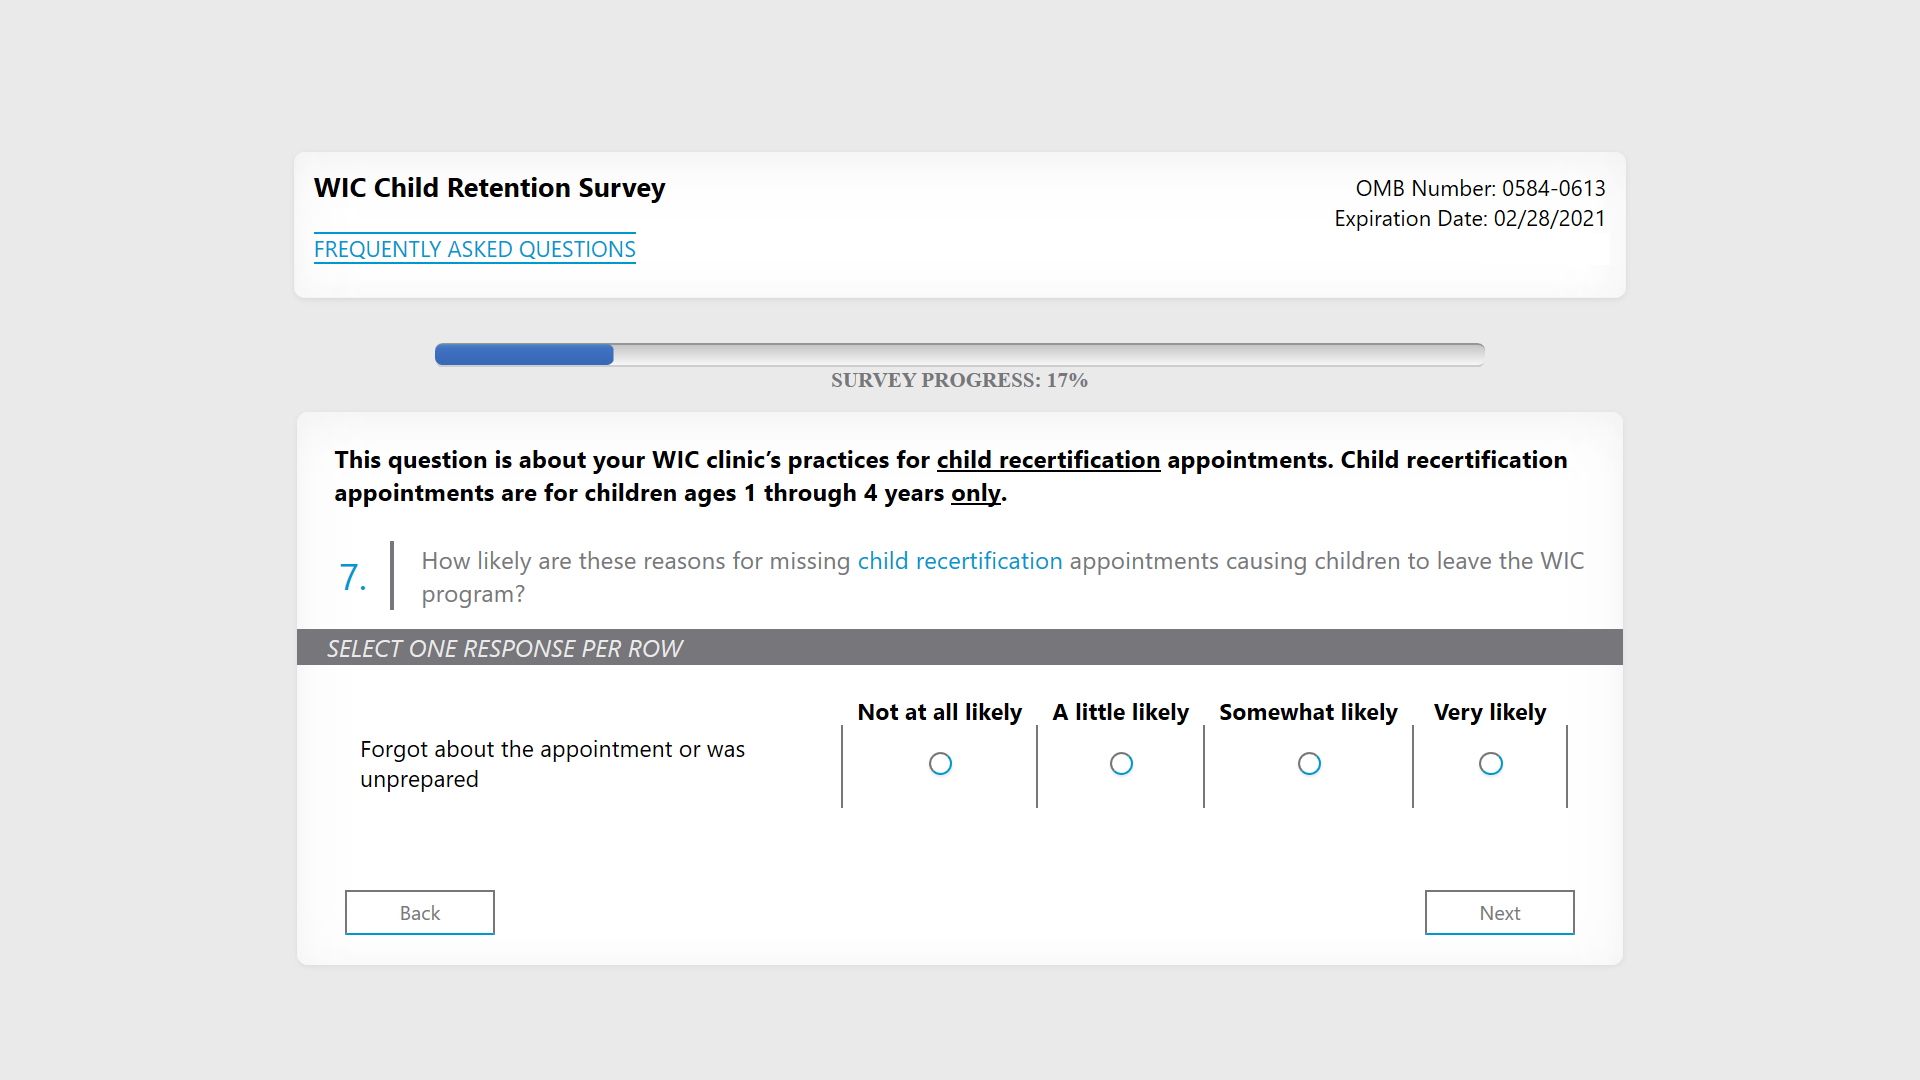Image resolution: width=1920 pixels, height=1080 pixels.
Task: Click the empty portion of progress bar
Action: [1050, 354]
